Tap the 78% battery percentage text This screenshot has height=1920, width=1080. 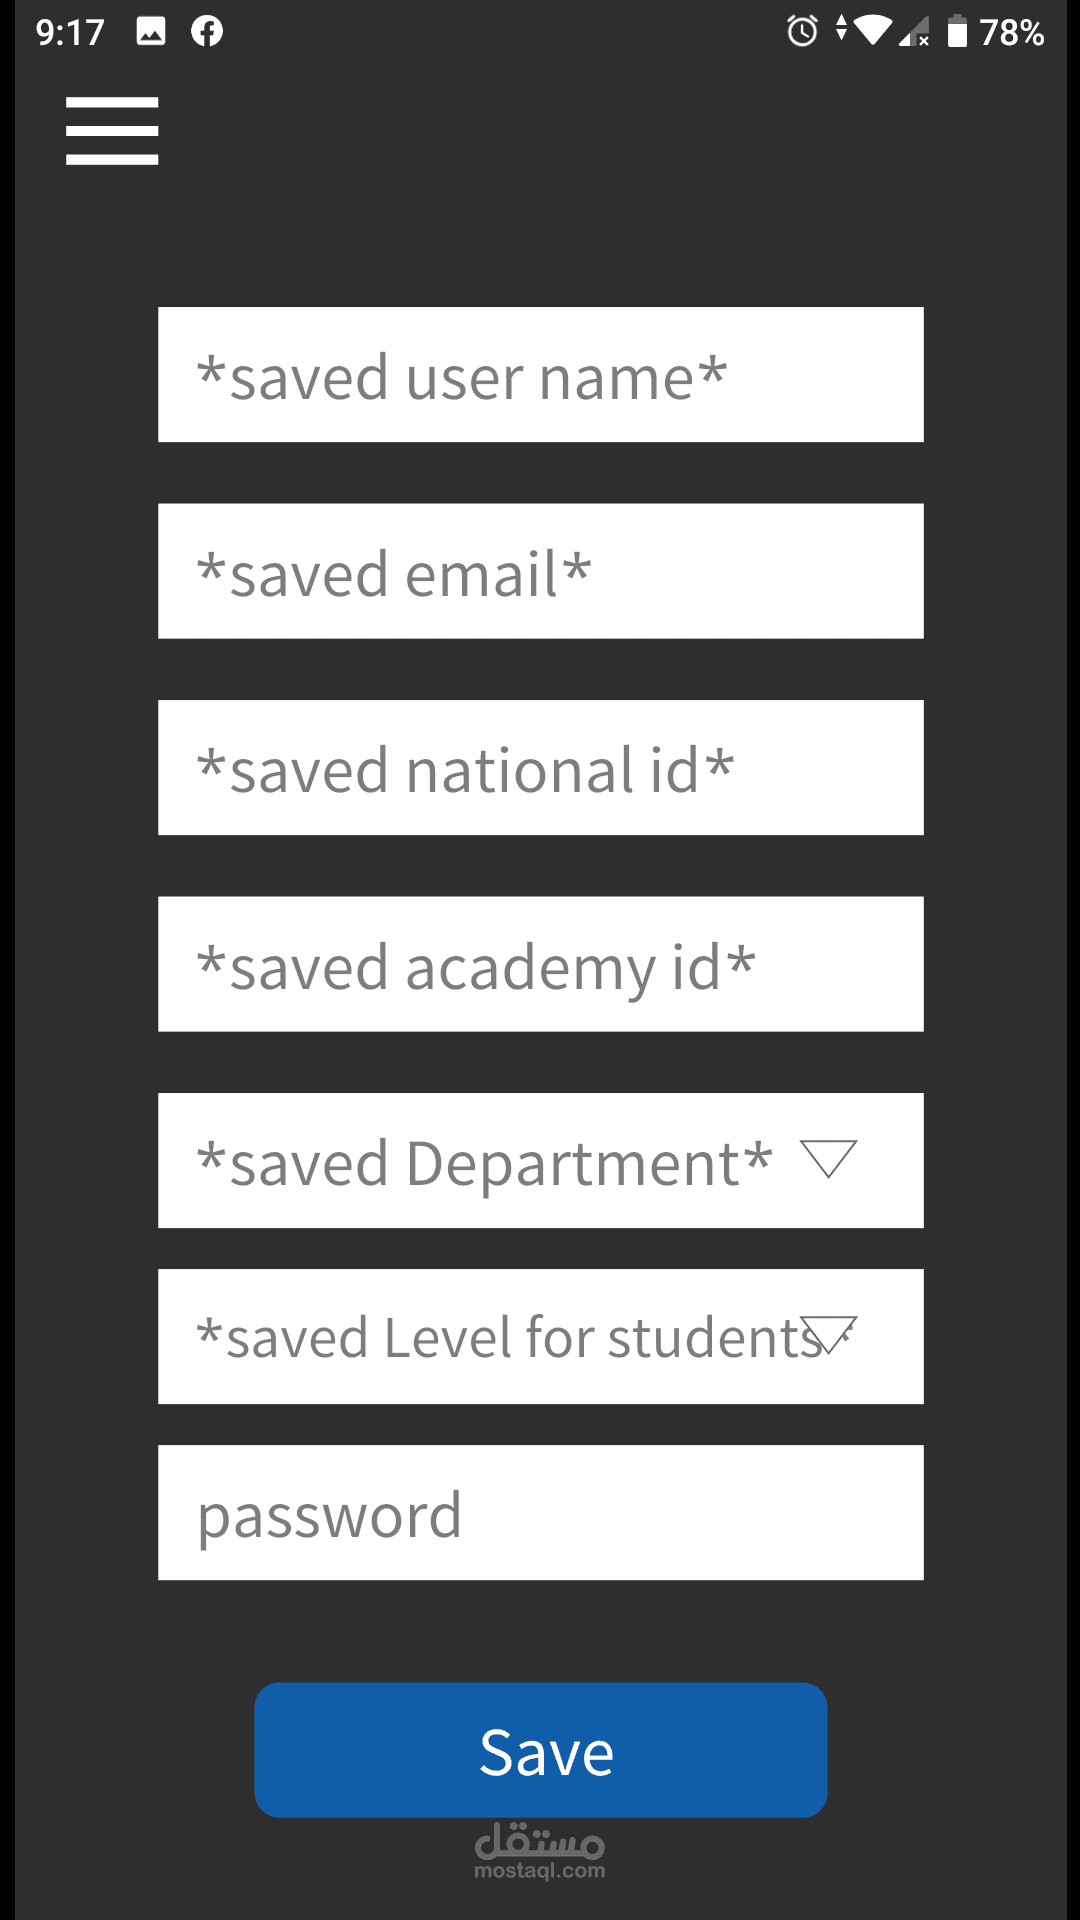1012,33
